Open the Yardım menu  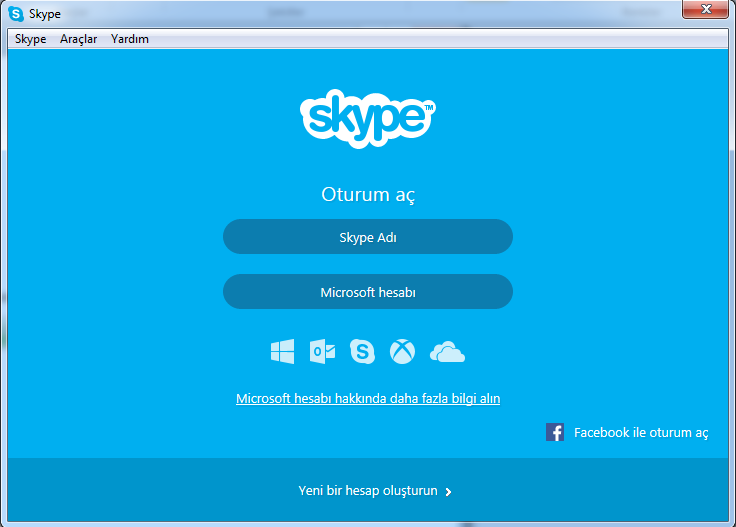coord(130,39)
